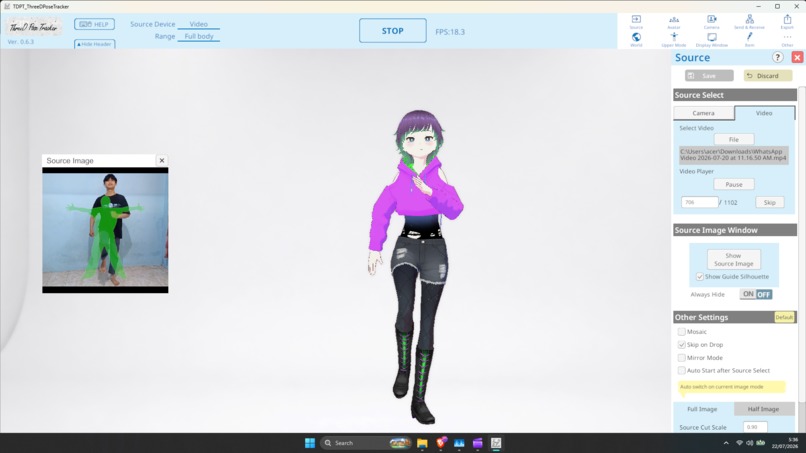Open the Source panel icon
The image size is (806, 453).
tap(636, 21)
